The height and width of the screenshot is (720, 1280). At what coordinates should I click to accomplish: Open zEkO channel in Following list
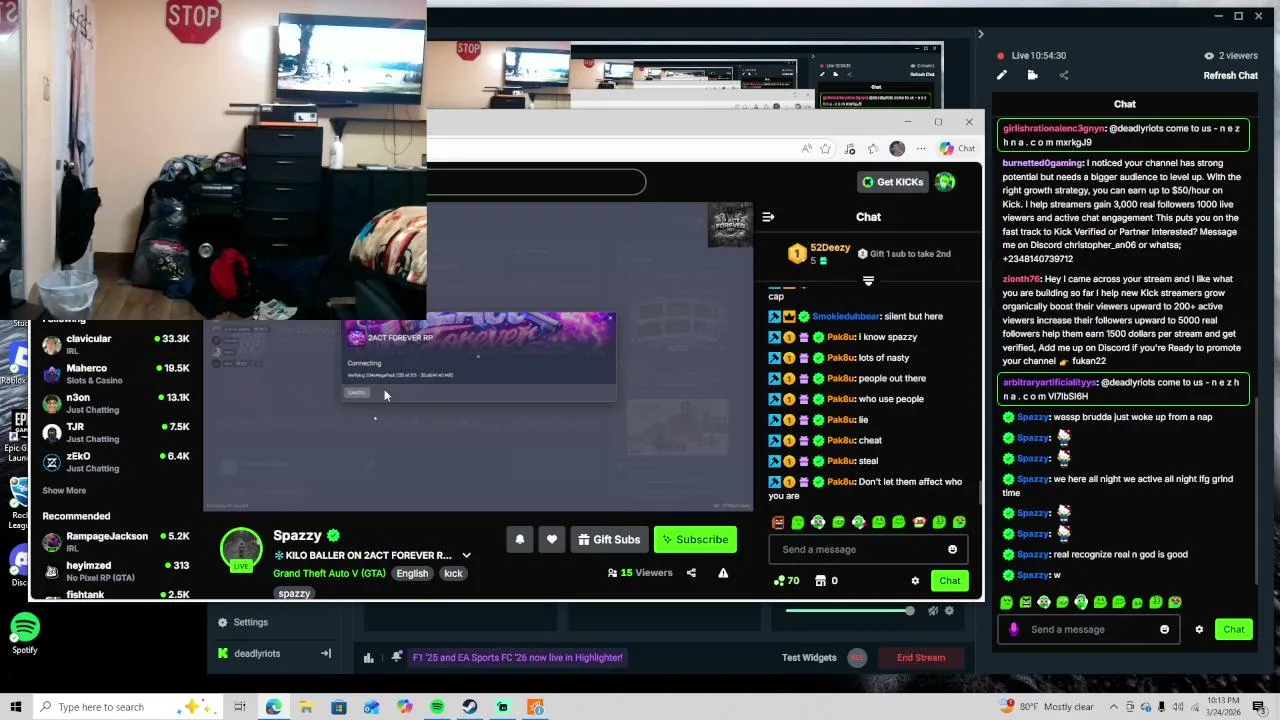pyautogui.click(x=115, y=462)
